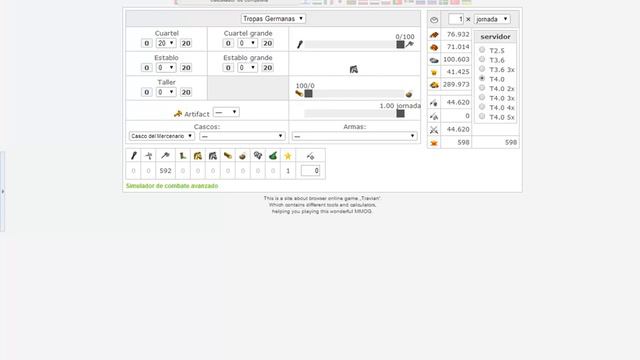This screenshot has height=360, width=640.
Task: Open the jornada time unit dropdown
Action: [492, 19]
